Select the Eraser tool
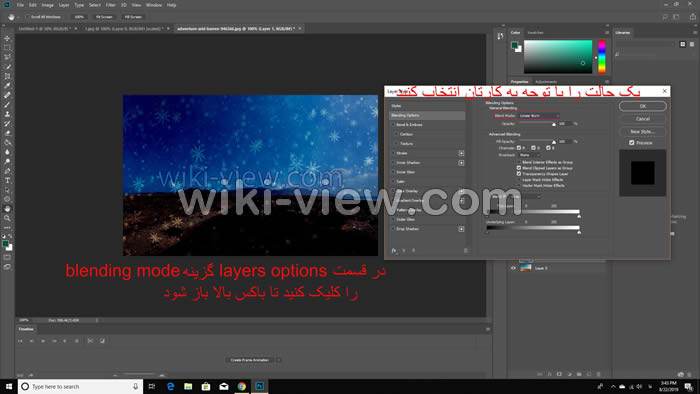Image resolution: width=700 pixels, height=394 pixels. (x=7, y=133)
